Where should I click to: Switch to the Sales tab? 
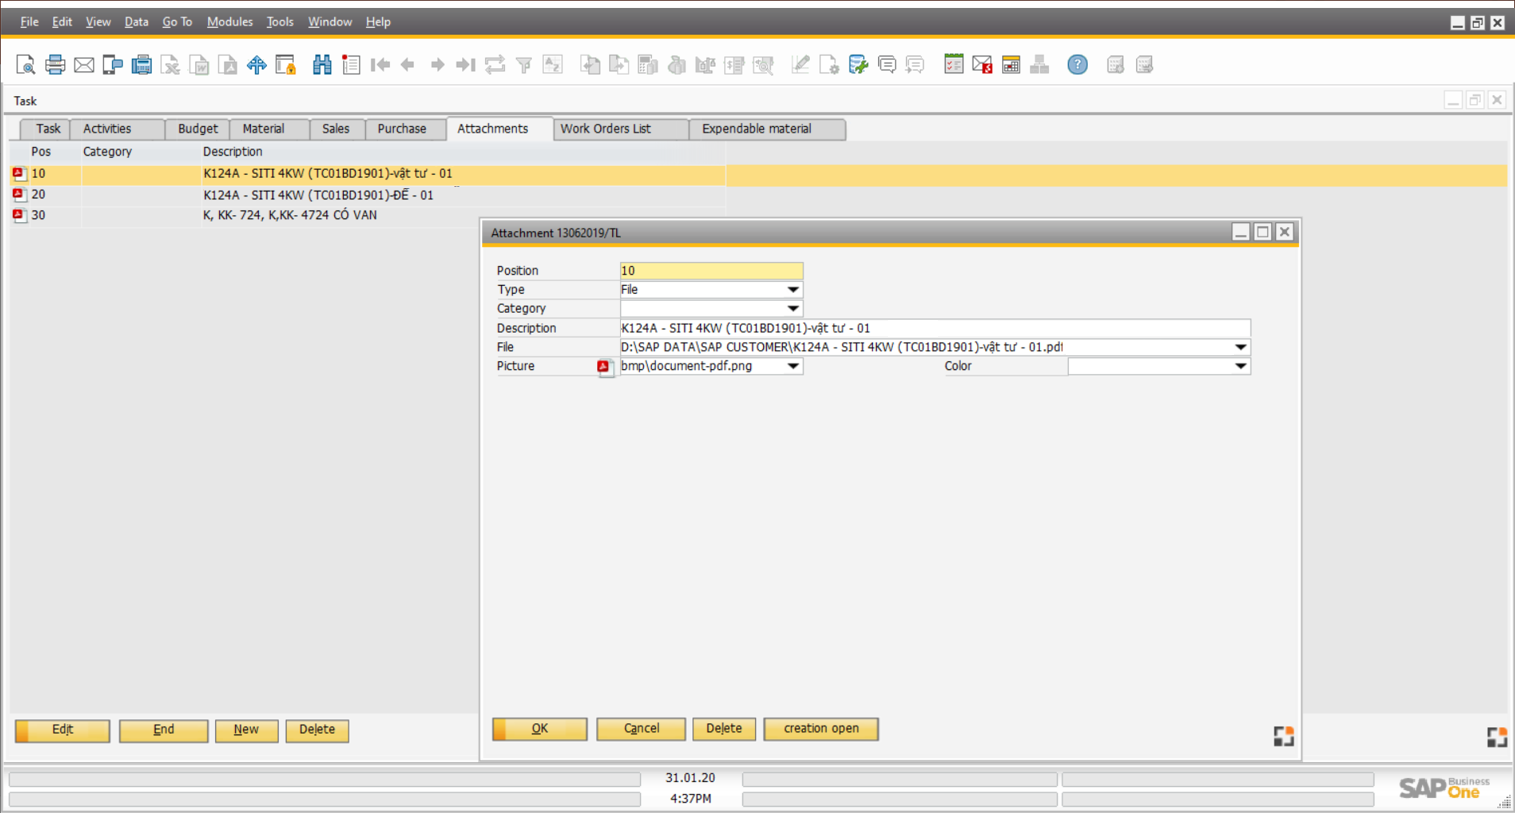tap(336, 129)
